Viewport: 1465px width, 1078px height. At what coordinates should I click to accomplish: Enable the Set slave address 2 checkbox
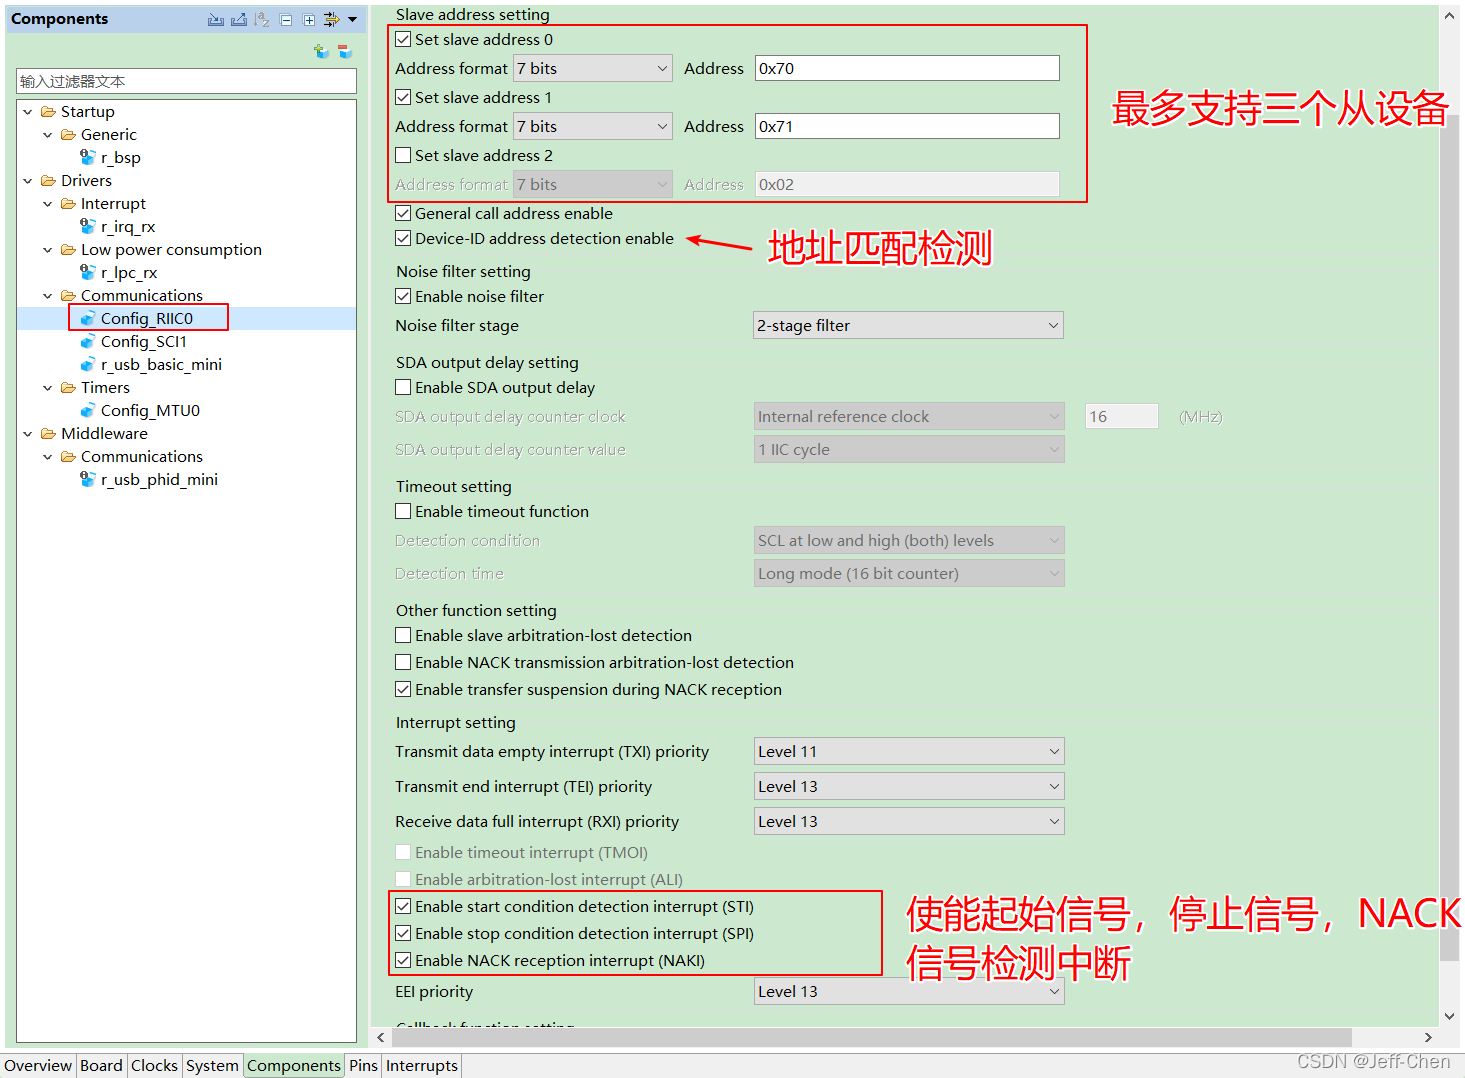pyautogui.click(x=403, y=155)
